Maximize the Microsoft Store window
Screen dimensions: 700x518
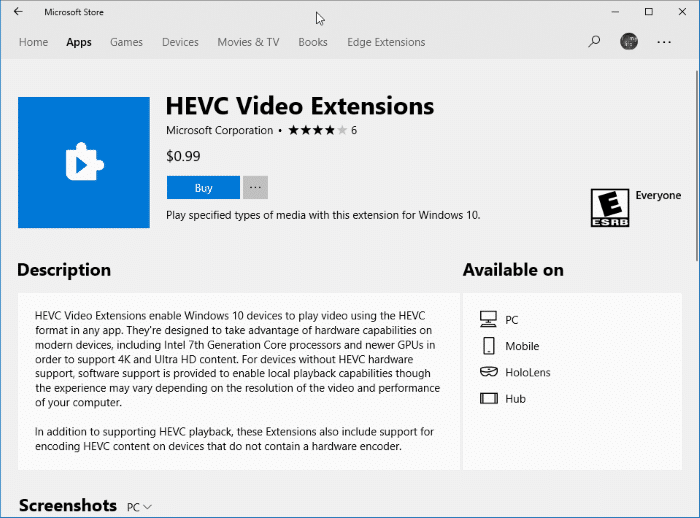coord(649,12)
